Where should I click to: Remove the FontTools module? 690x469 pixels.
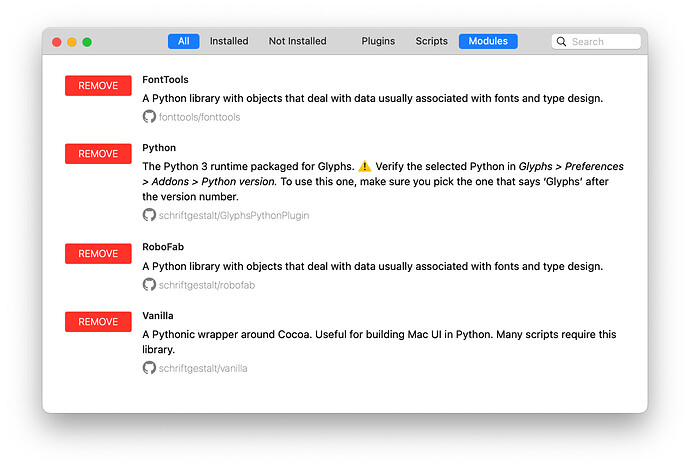[x=98, y=86]
